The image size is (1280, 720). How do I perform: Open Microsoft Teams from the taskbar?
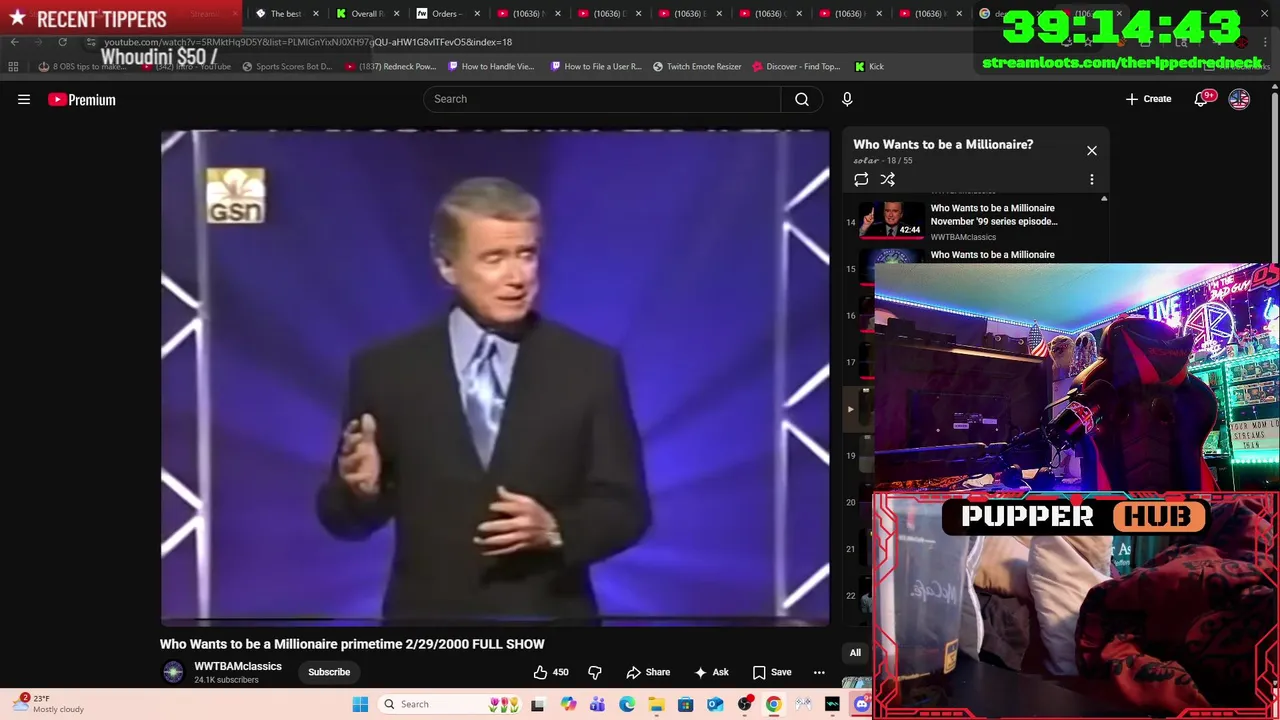tap(597, 705)
